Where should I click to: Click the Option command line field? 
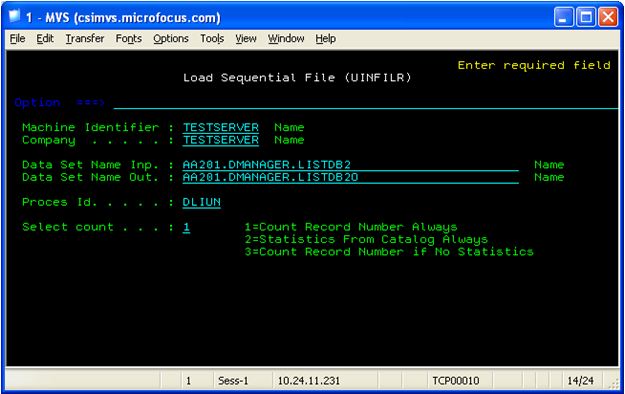(x=366, y=103)
